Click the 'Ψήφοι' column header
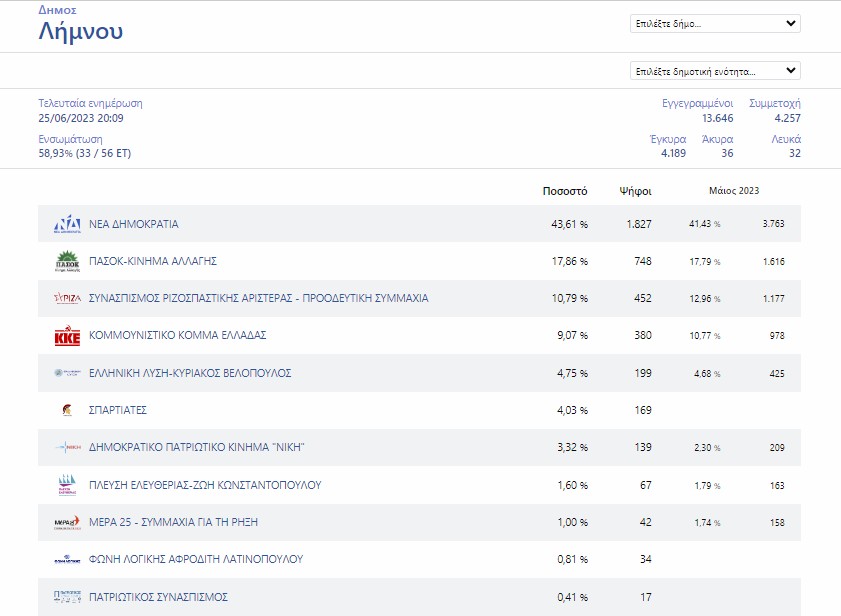Screen dimensions: 841x616 (x=636, y=190)
